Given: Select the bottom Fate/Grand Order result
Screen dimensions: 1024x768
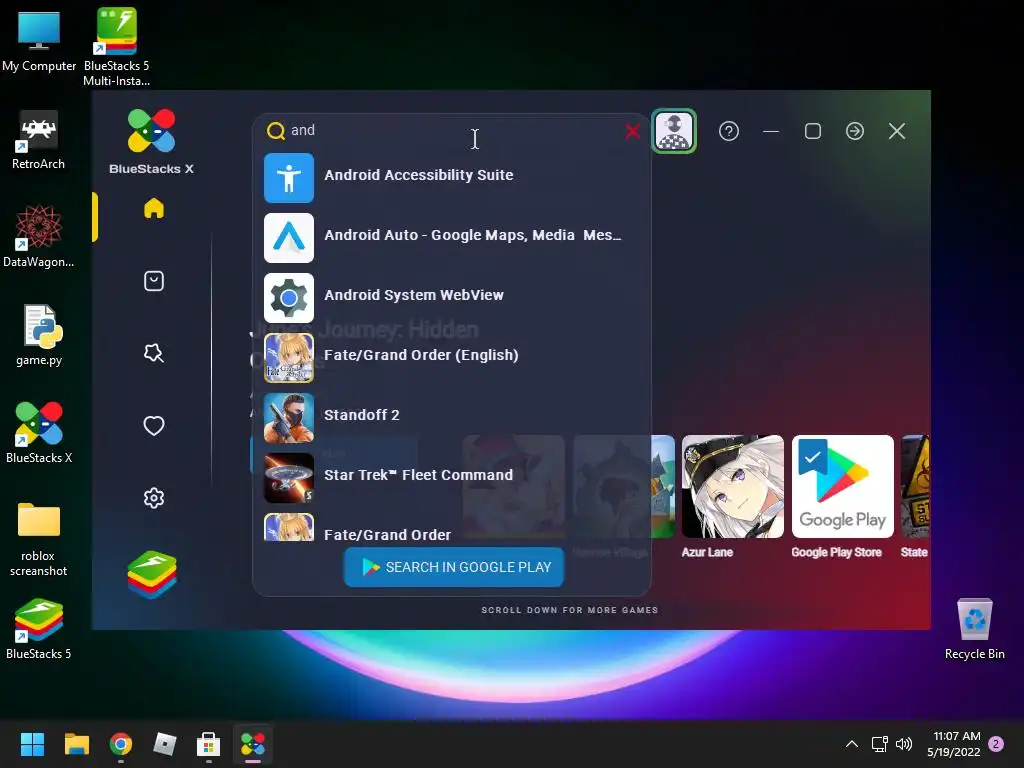Looking at the screenshot, I should [x=451, y=528].
